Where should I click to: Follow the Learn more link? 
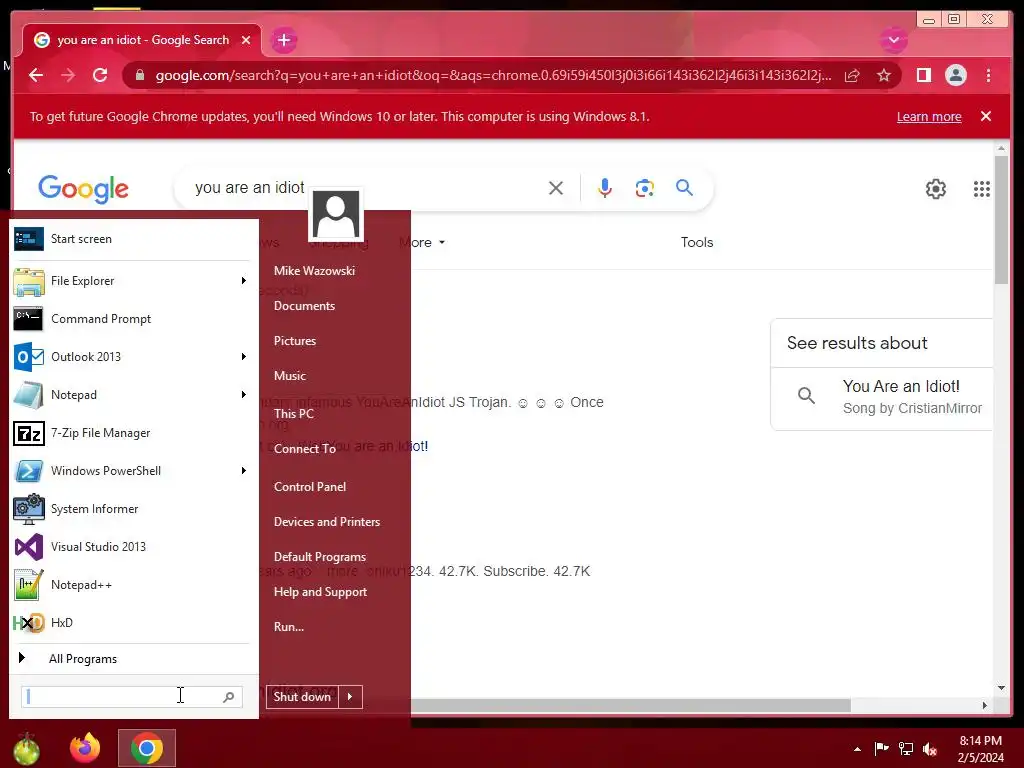tap(929, 117)
